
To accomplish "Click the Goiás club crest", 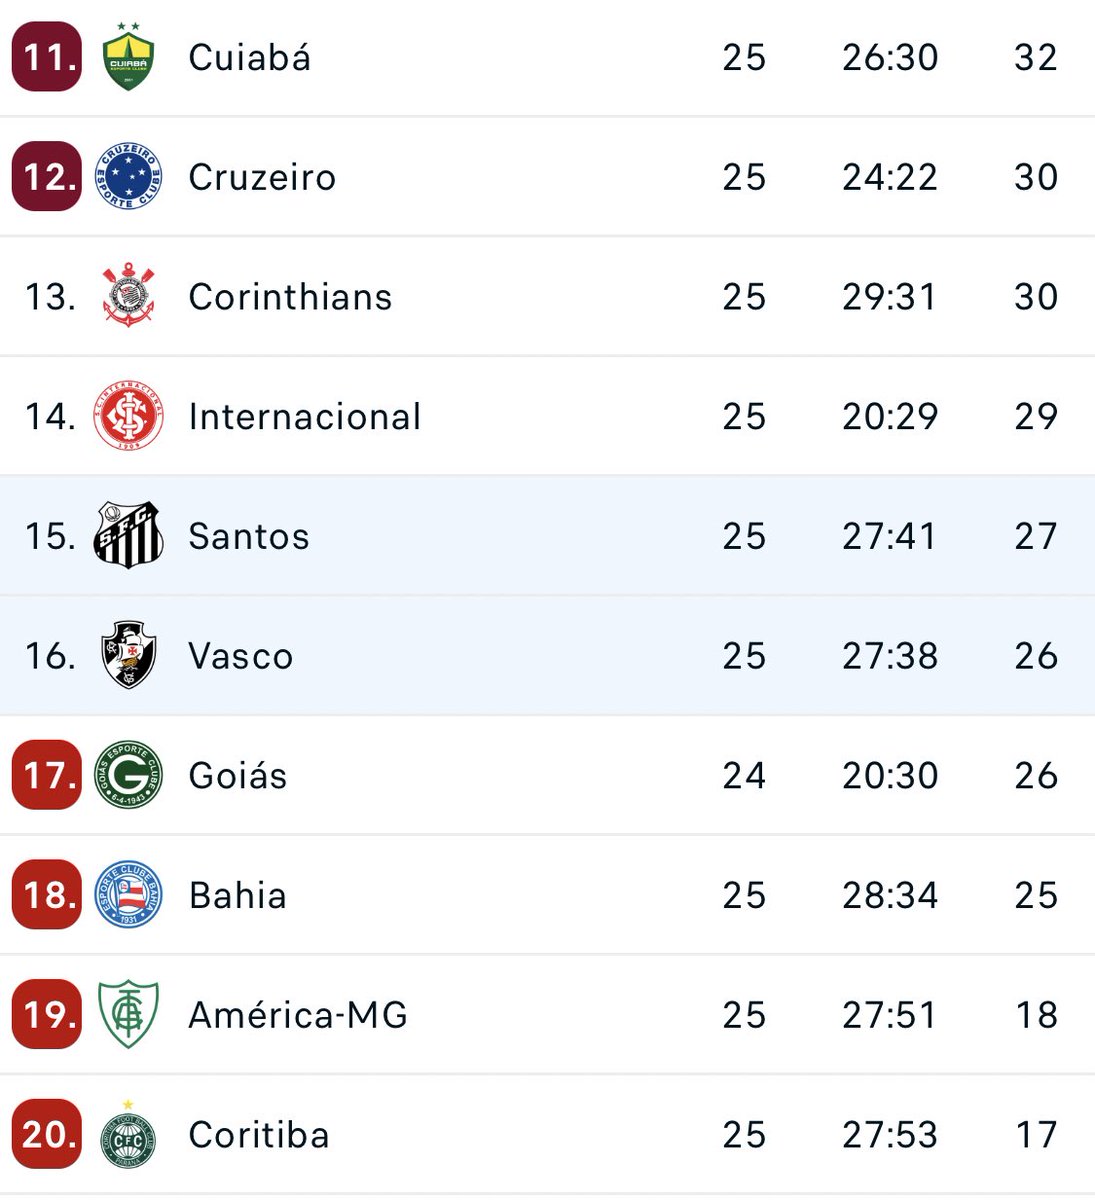I will click(x=129, y=775).
